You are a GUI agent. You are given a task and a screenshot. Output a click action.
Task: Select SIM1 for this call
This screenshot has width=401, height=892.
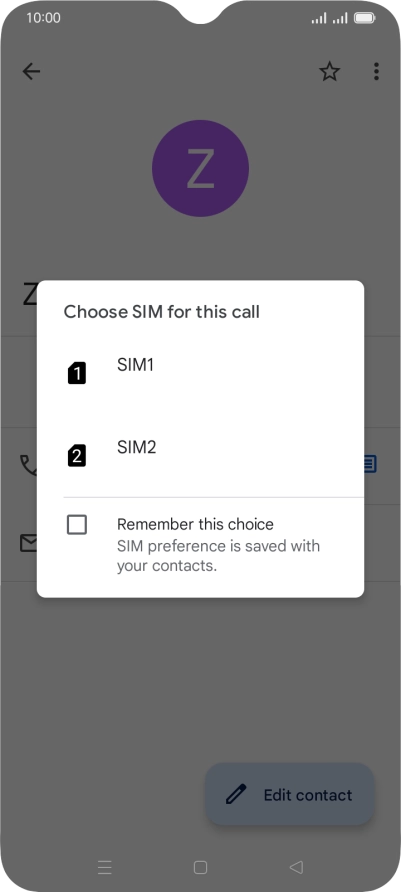tap(200, 373)
